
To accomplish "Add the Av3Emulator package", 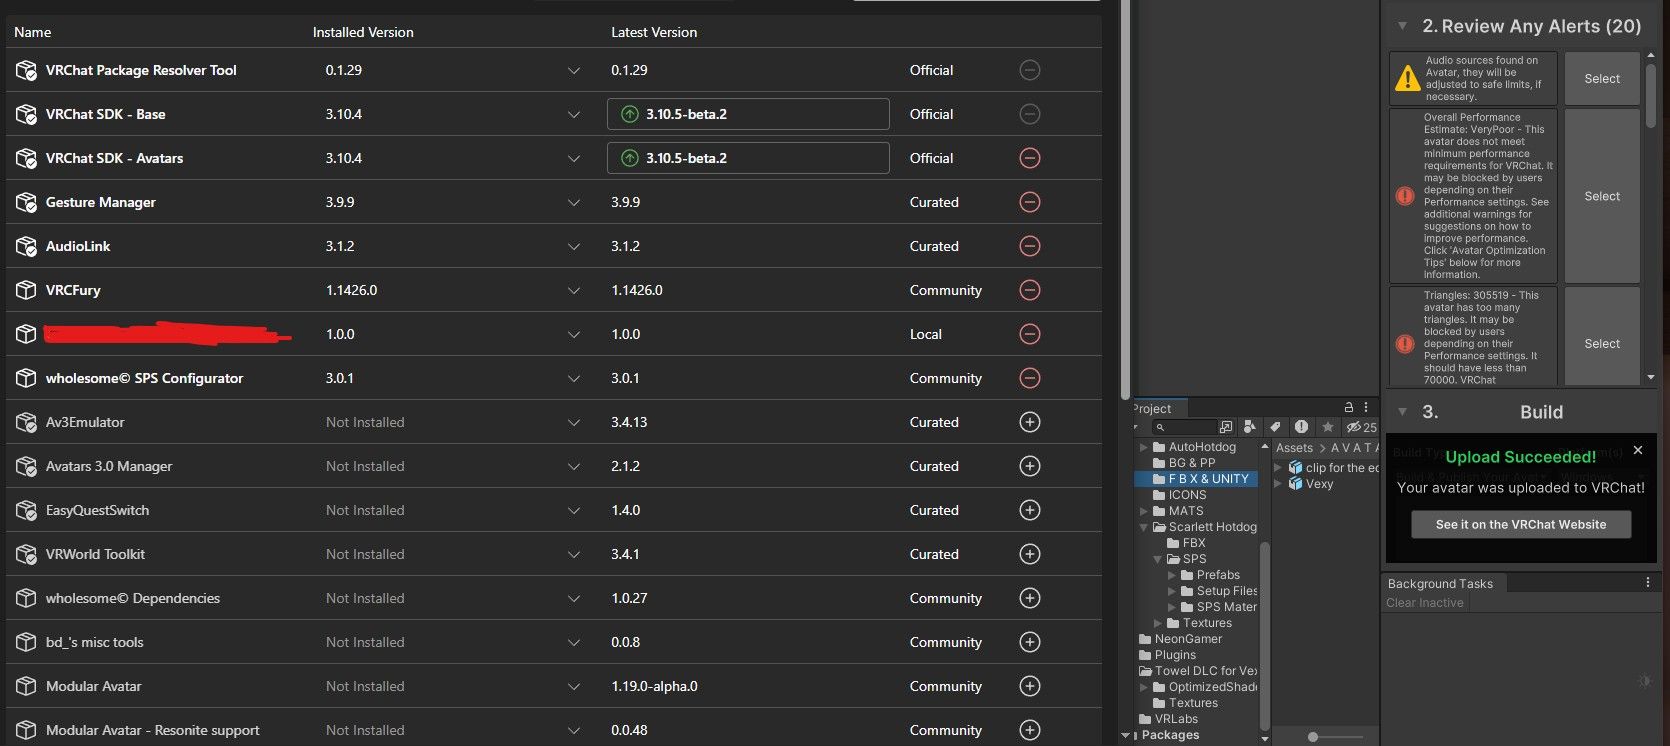I will point(1030,422).
